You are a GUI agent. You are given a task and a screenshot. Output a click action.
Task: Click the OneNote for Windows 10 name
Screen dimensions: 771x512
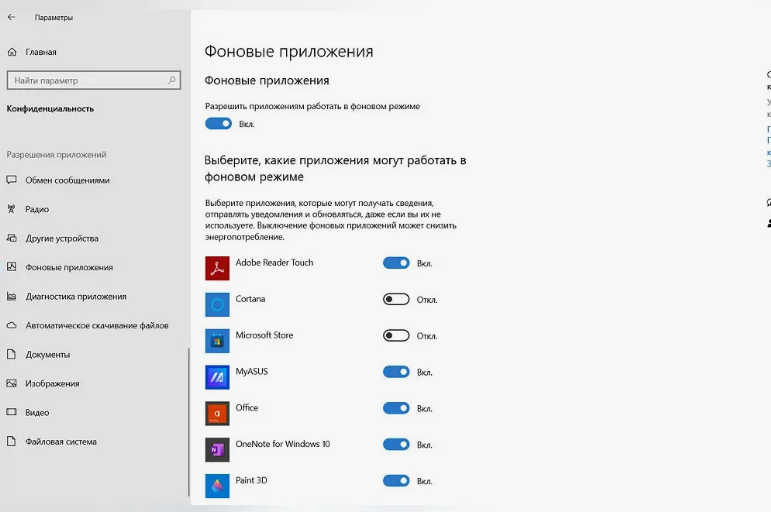[x=283, y=444]
